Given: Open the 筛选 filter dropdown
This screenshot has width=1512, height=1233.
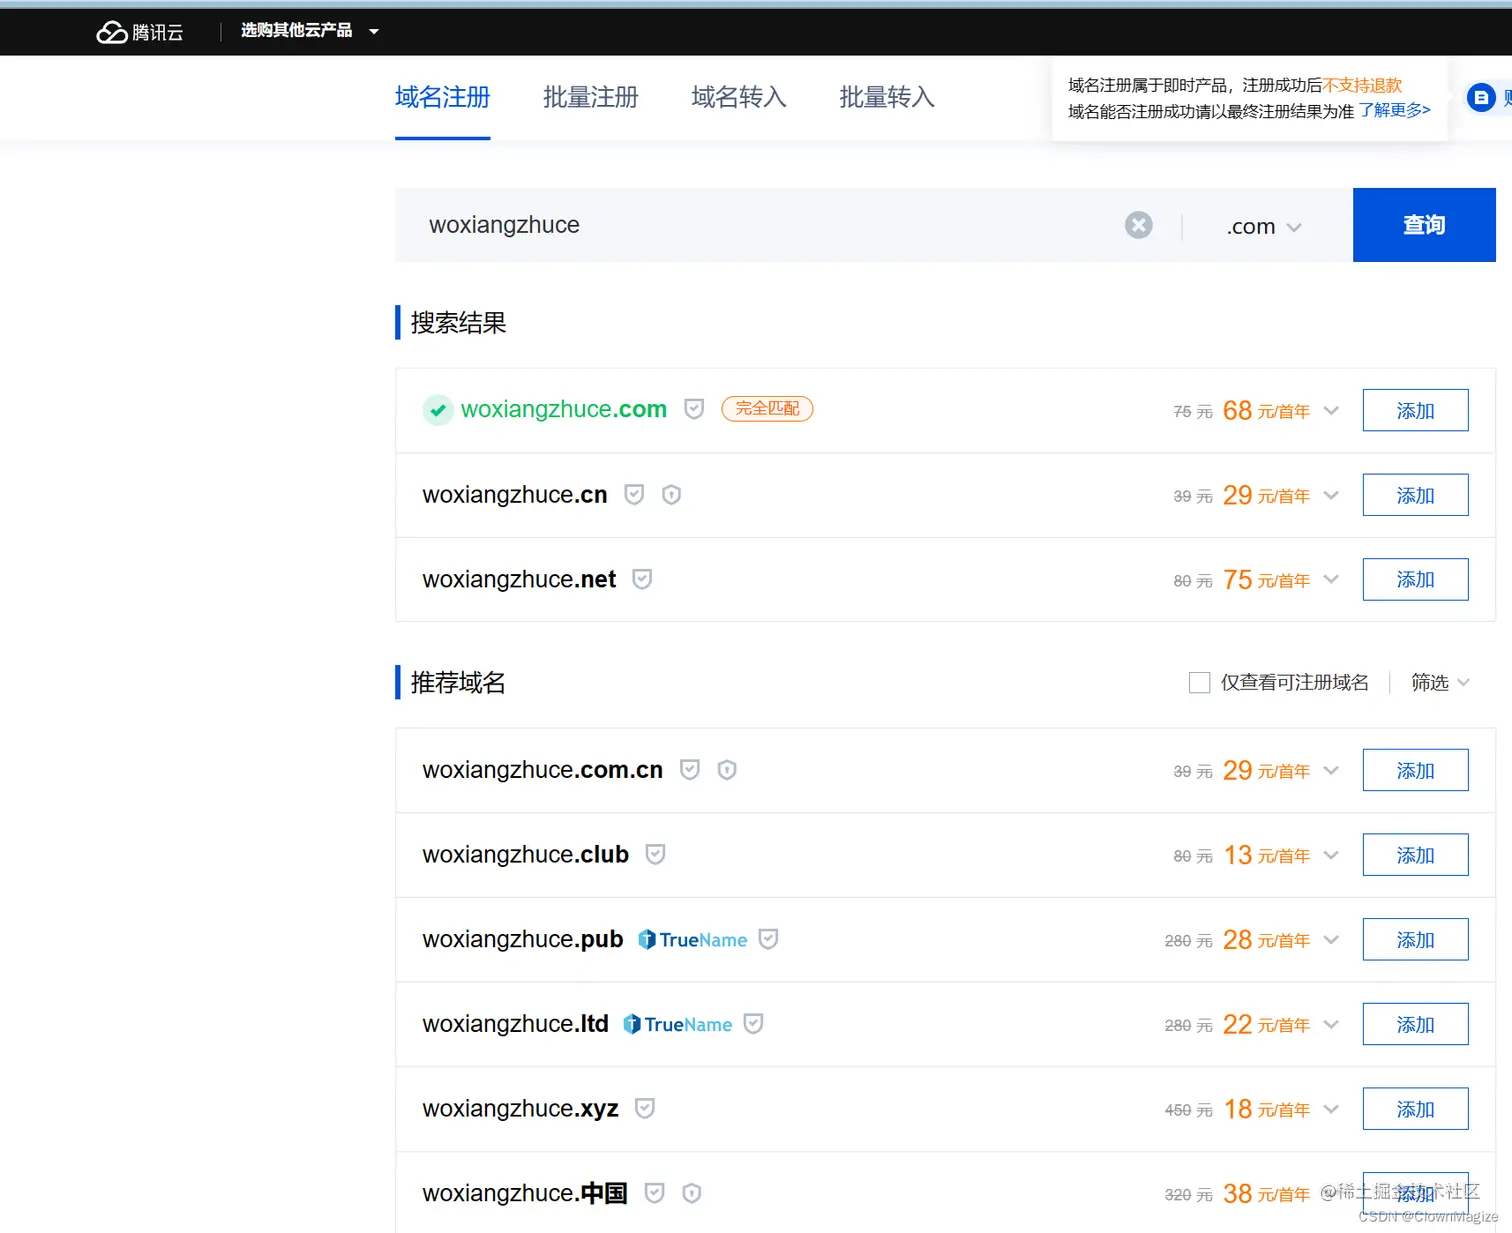Looking at the screenshot, I should tap(1438, 682).
